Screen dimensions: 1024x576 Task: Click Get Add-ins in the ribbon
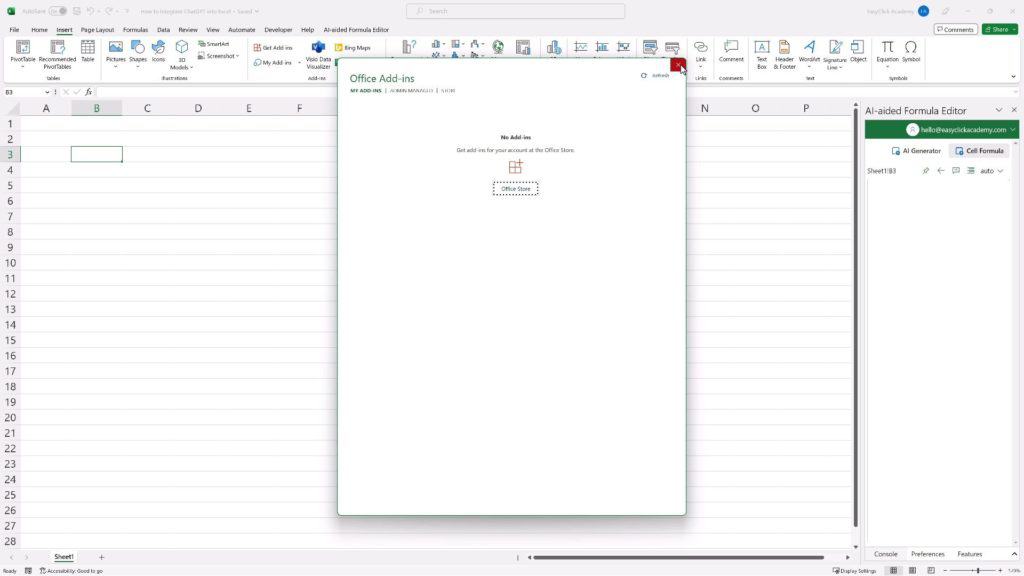pyautogui.click(x=273, y=48)
